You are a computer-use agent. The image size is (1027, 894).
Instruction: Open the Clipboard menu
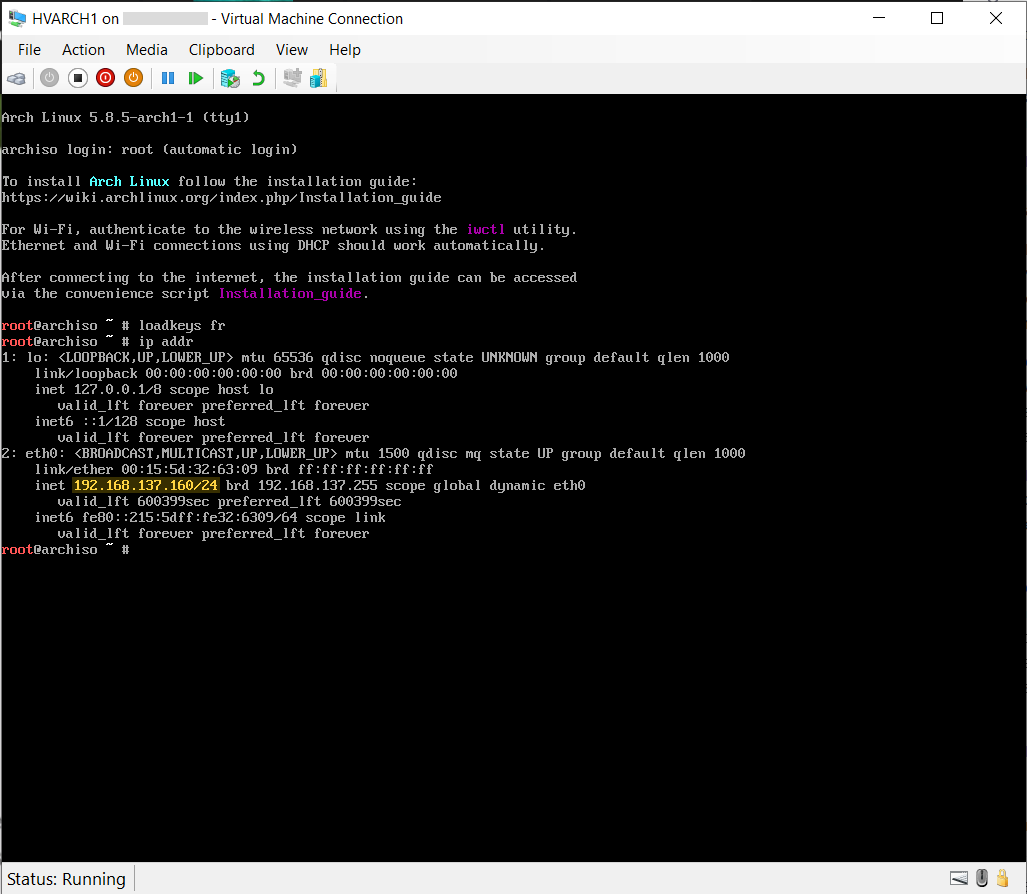[x=221, y=50]
